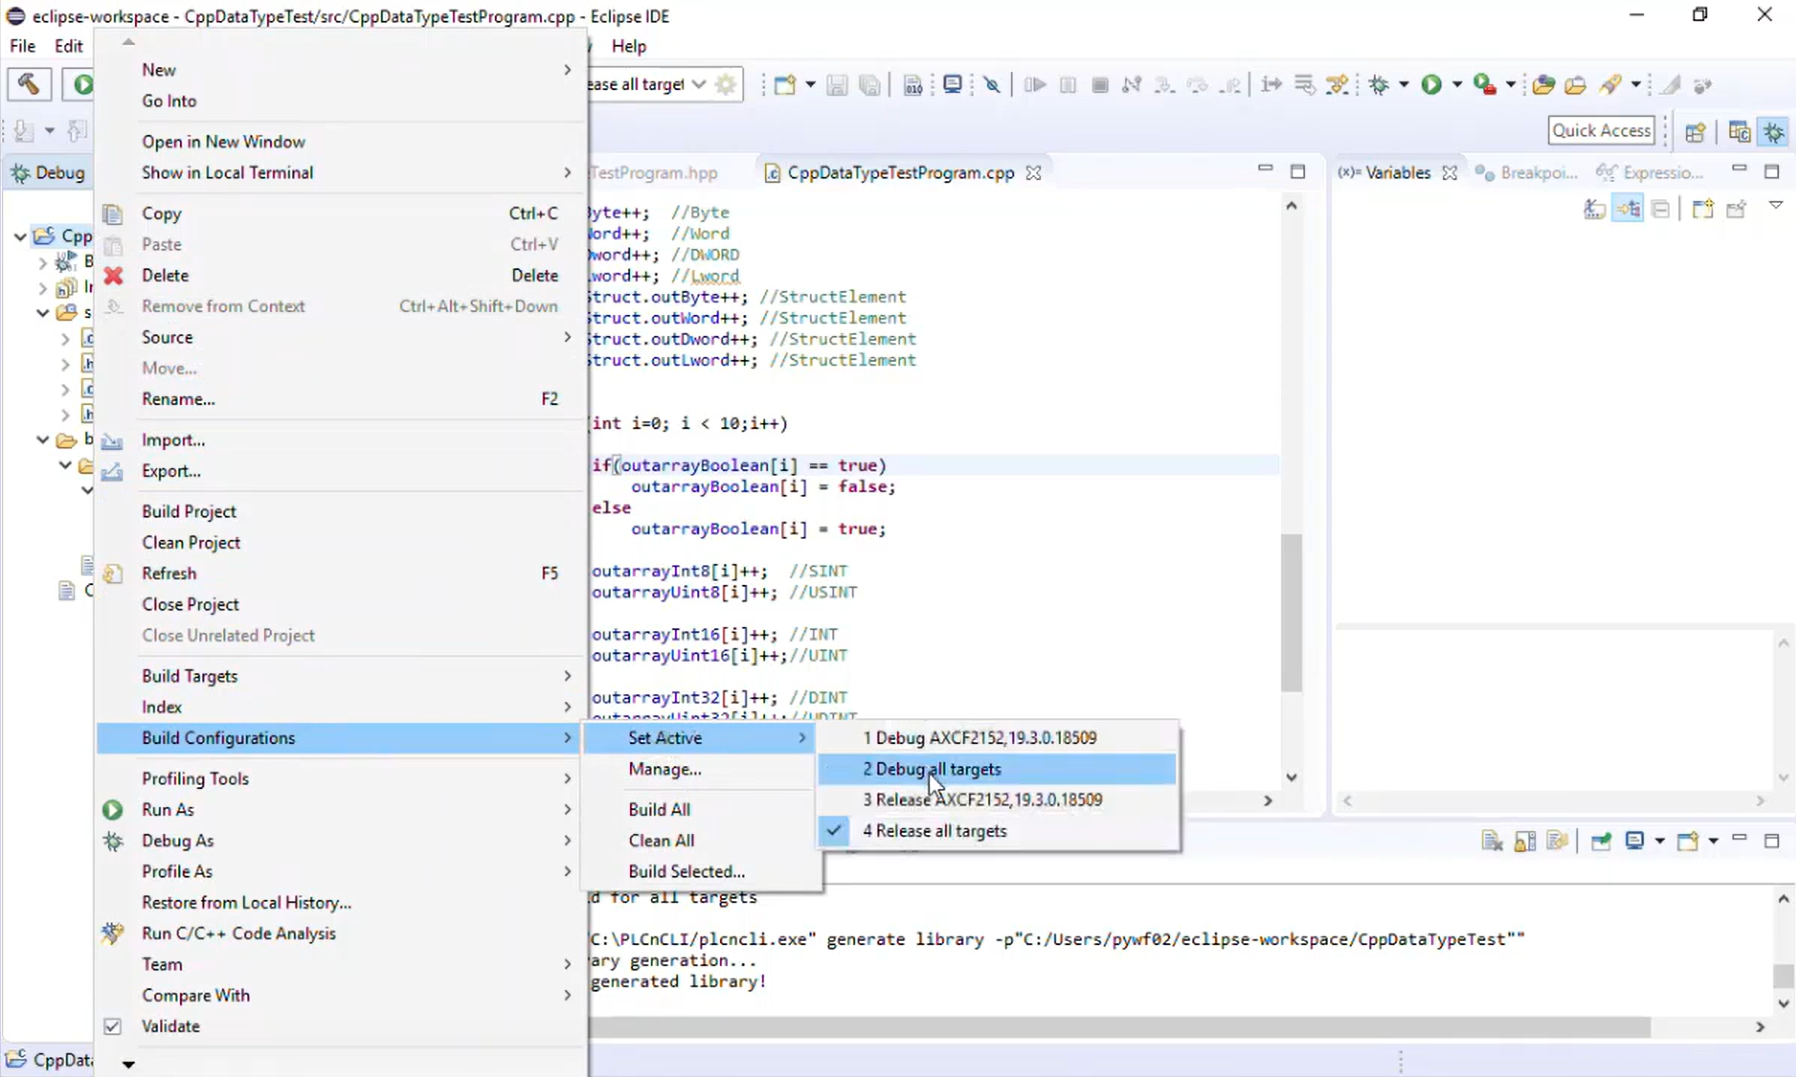The width and height of the screenshot is (1796, 1077).
Task: Open the Open Console dropdown arrow
Action: point(1713,841)
